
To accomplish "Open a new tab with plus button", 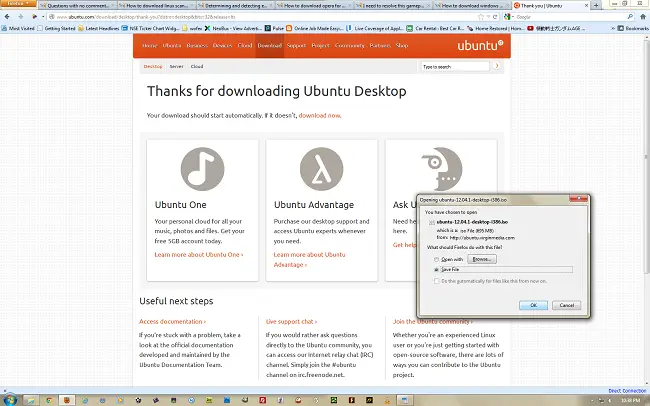I will pos(596,5).
